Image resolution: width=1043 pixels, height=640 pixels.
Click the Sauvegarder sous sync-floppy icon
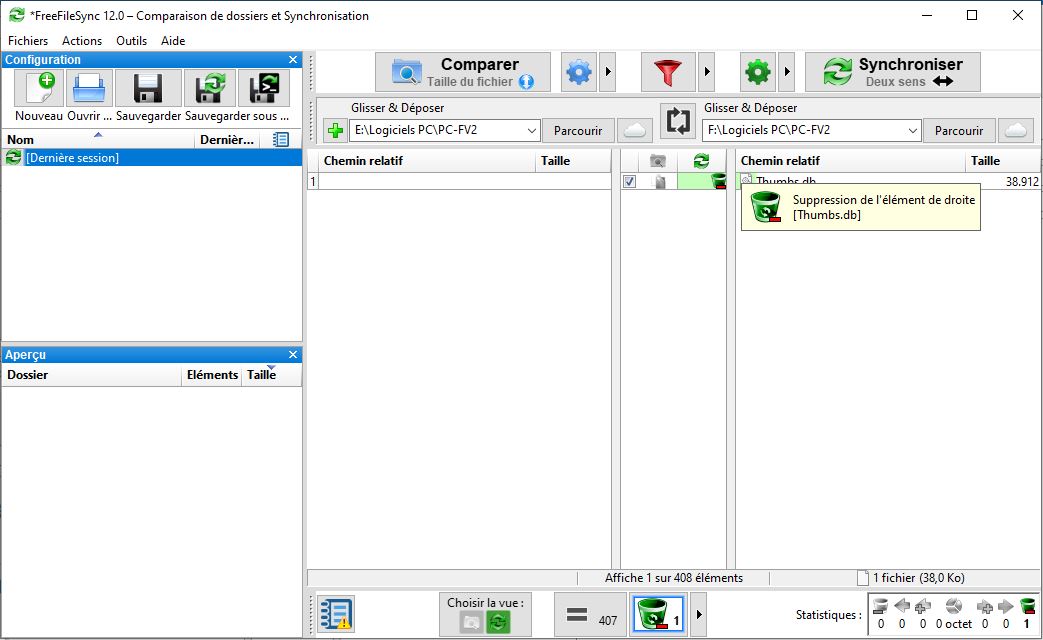pyautogui.click(x=210, y=89)
